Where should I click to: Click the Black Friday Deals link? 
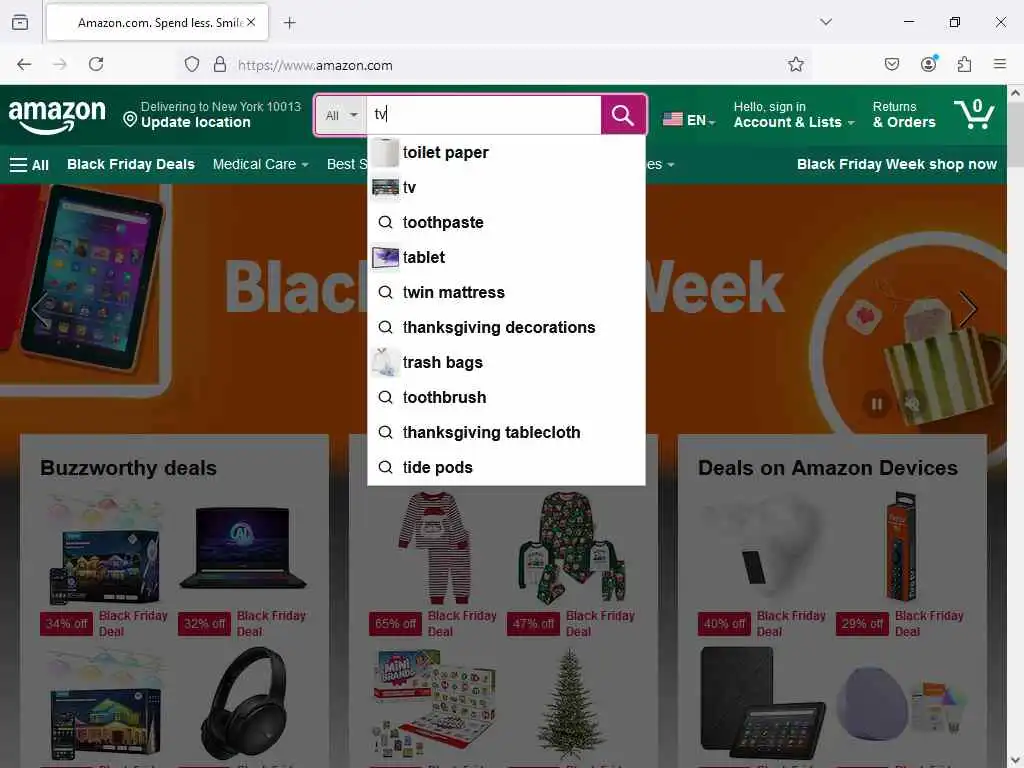(131, 165)
